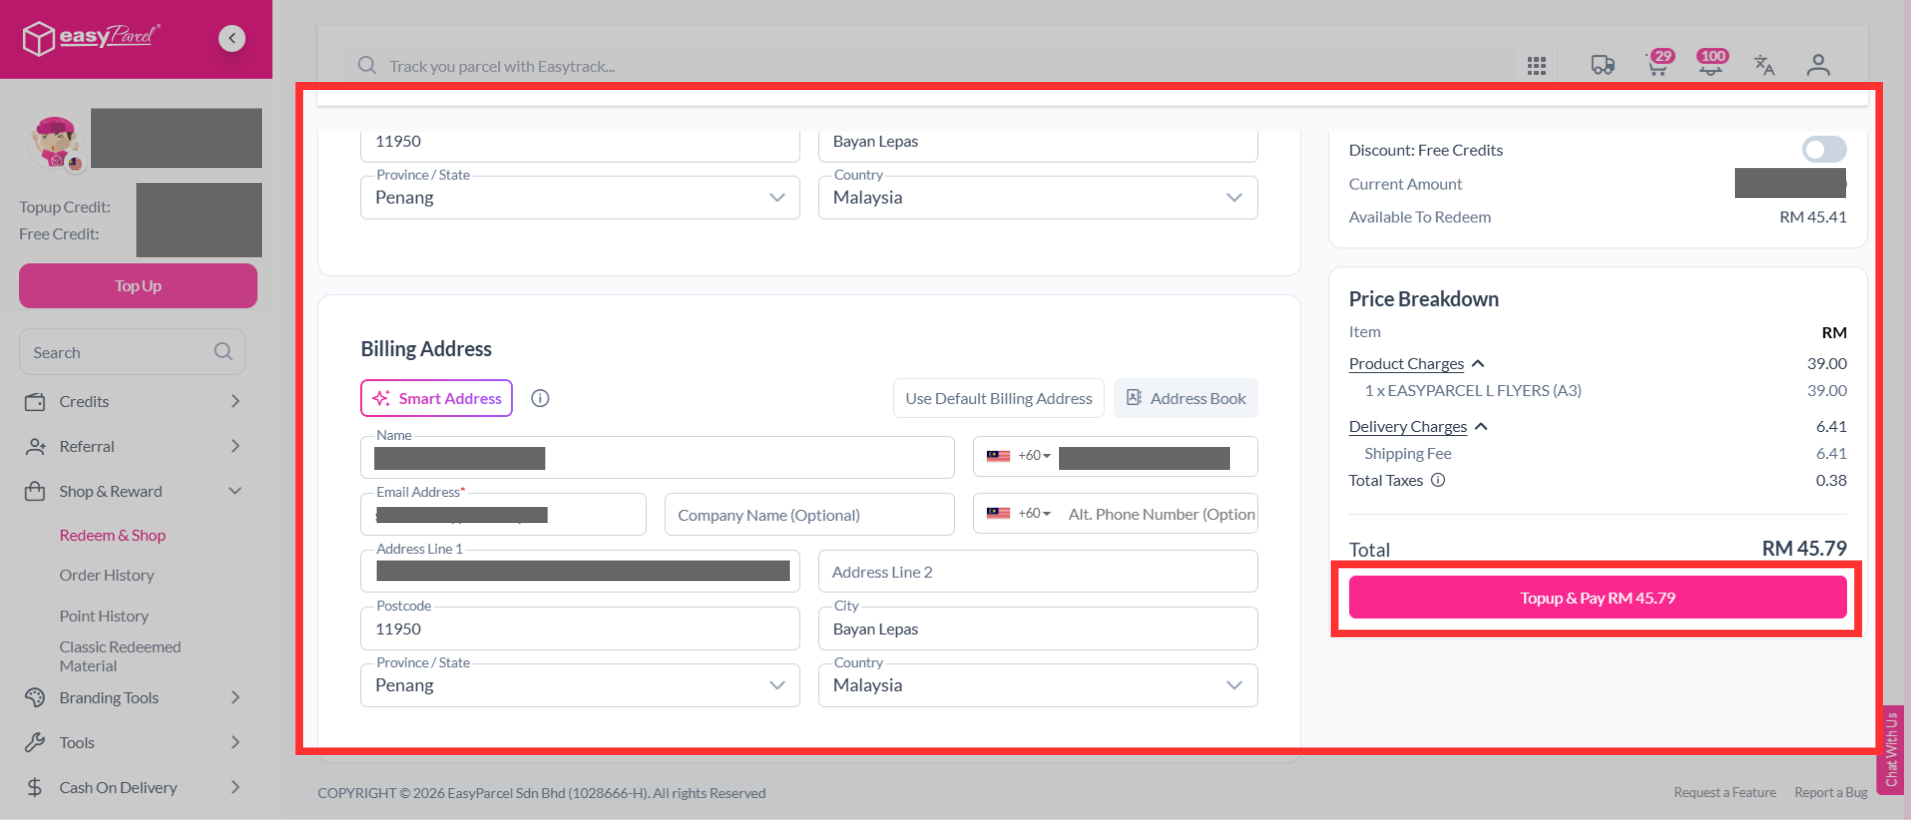Click the Report a Bug link
Screen dimensions: 1911x820
pos(1831,793)
